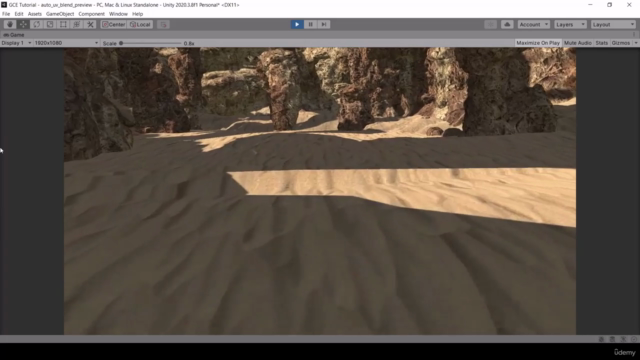Open the Assets menu
Viewport: 640px width, 360px height.
35,14
